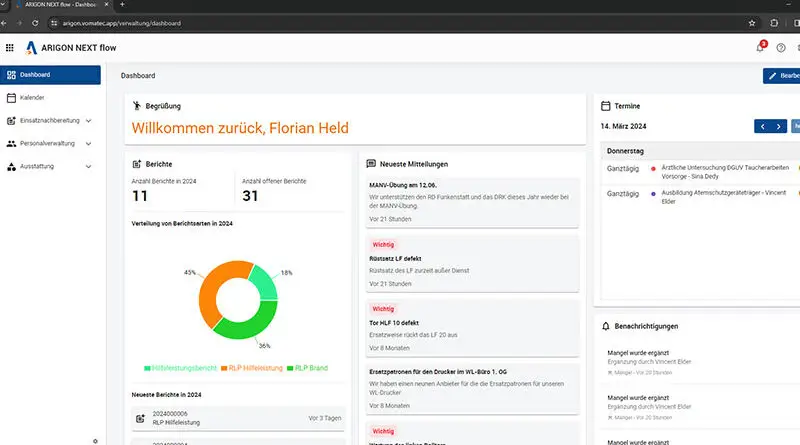
Task: Close the ARIGON NEXT flow browser tab
Action: [x=106, y=5]
